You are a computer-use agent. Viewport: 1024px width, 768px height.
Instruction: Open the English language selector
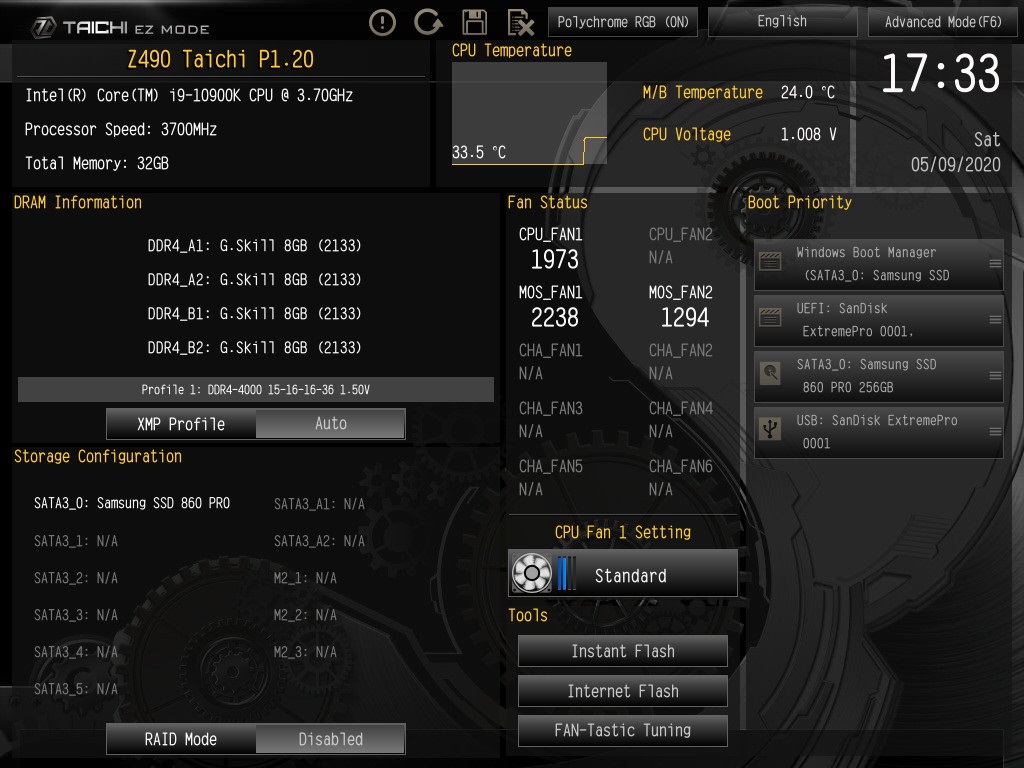pos(782,22)
